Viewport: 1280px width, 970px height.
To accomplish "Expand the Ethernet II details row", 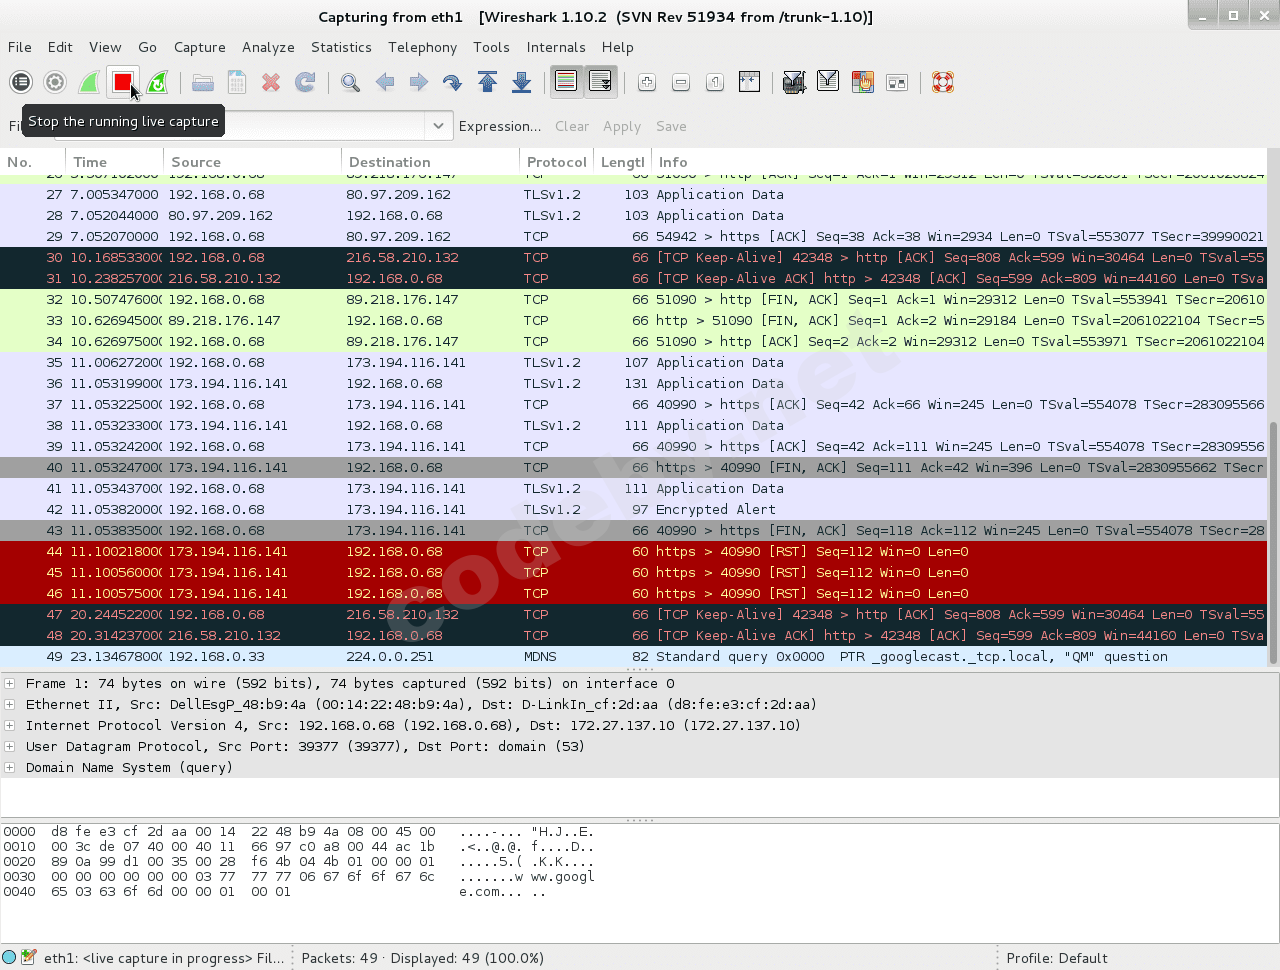I will pos(10,705).
